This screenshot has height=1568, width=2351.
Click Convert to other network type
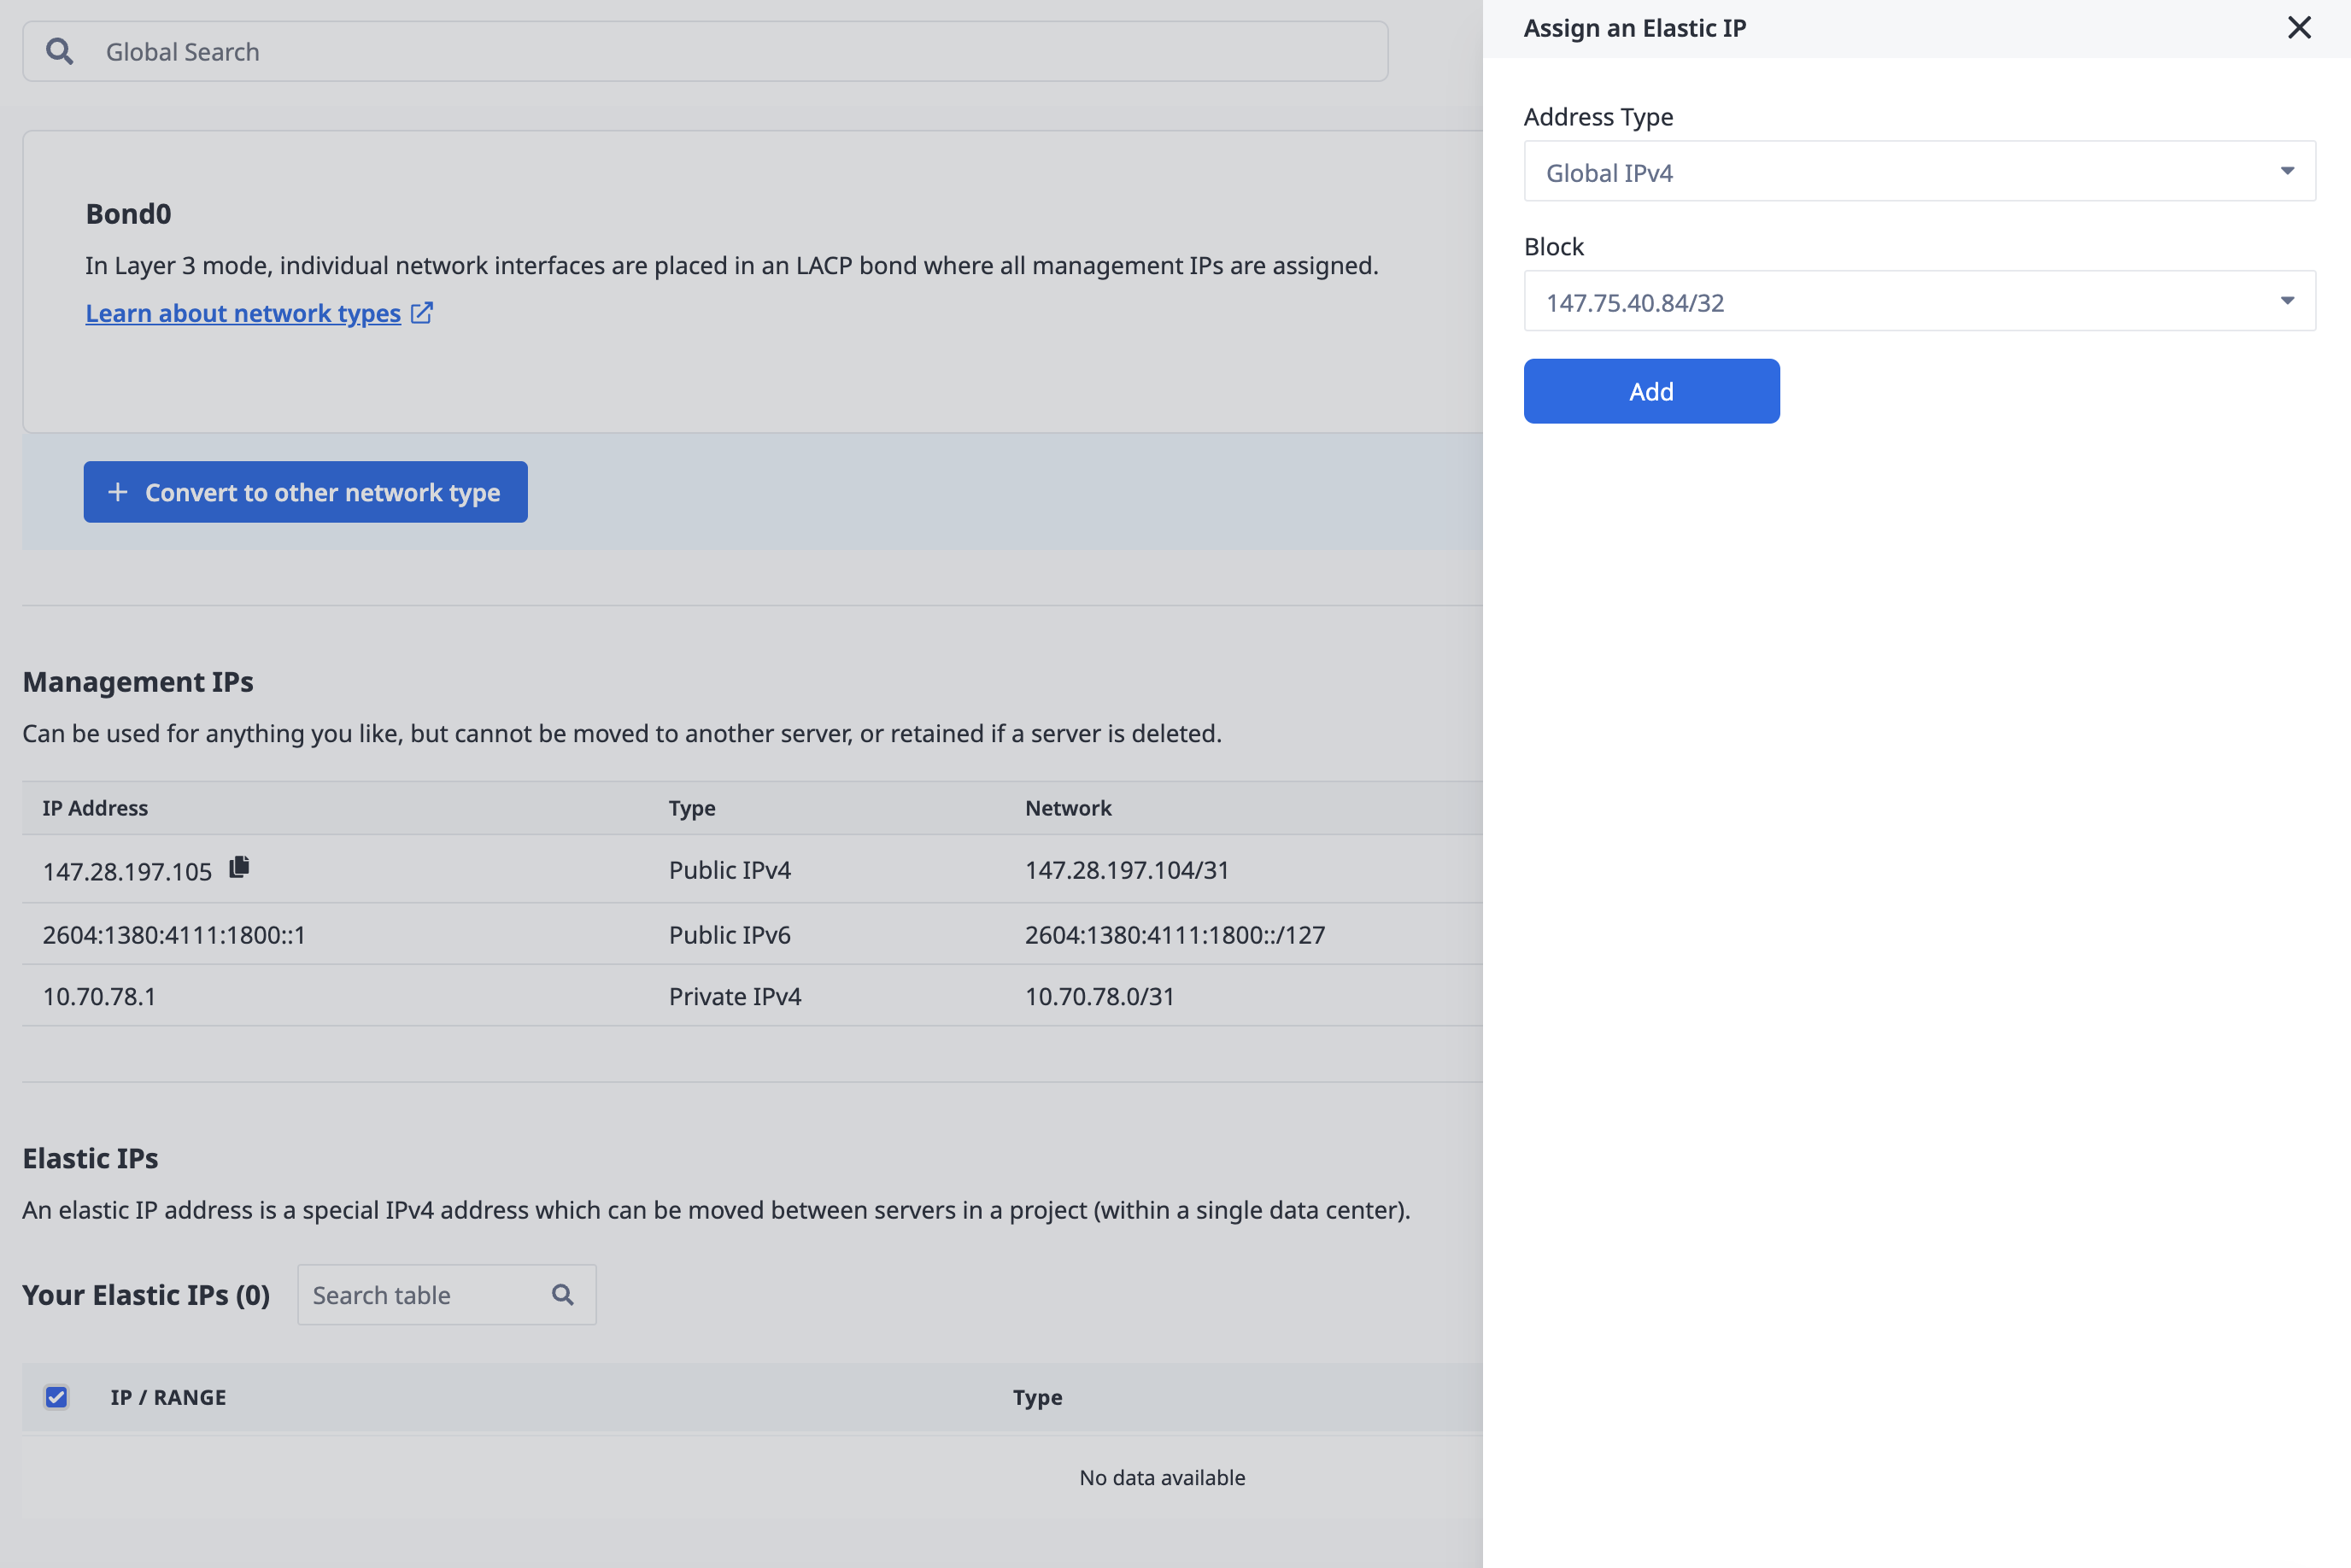pyautogui.click(x=305, y=492)
